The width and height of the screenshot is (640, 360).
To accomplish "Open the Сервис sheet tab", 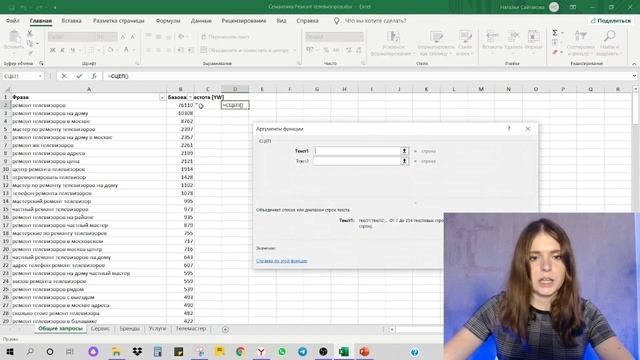I will [100, 329].
